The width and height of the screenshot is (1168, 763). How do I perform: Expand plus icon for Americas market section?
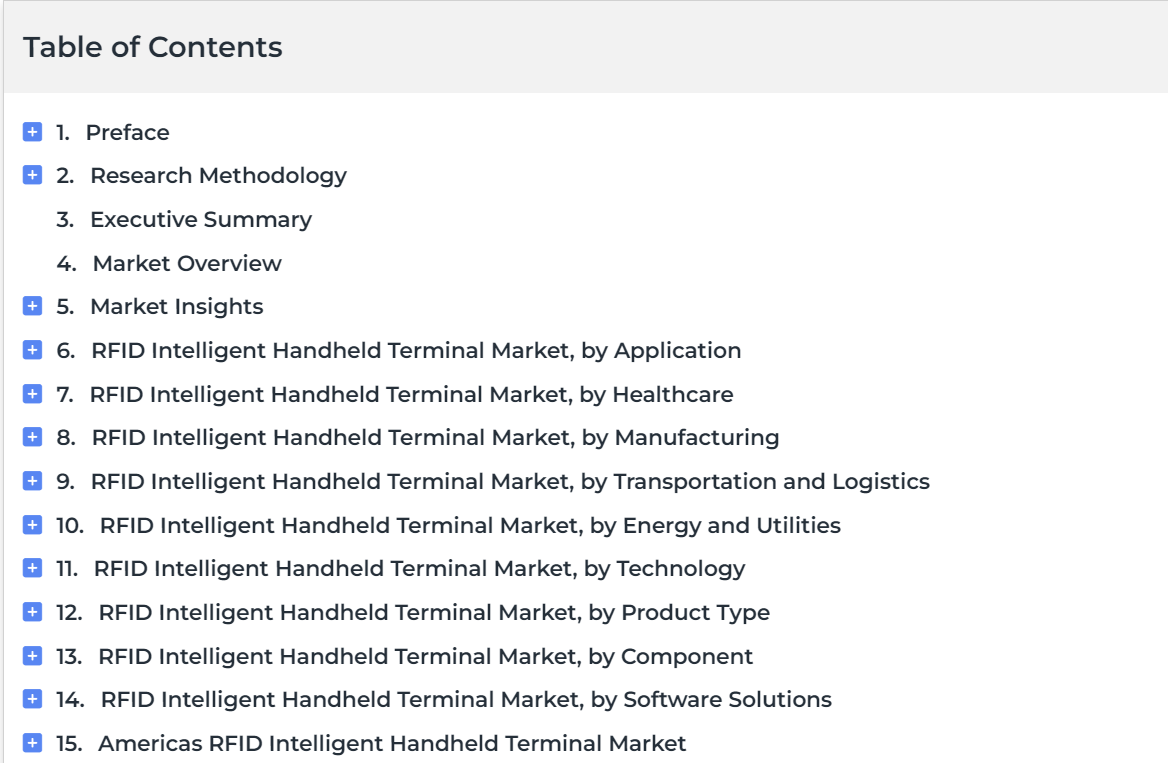click(x=32, y=743)
